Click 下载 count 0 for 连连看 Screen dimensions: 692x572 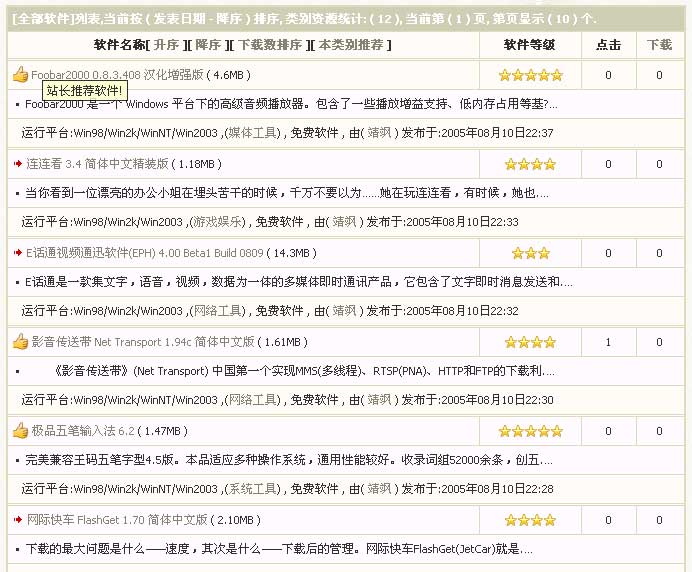click(x=659, y=164)
